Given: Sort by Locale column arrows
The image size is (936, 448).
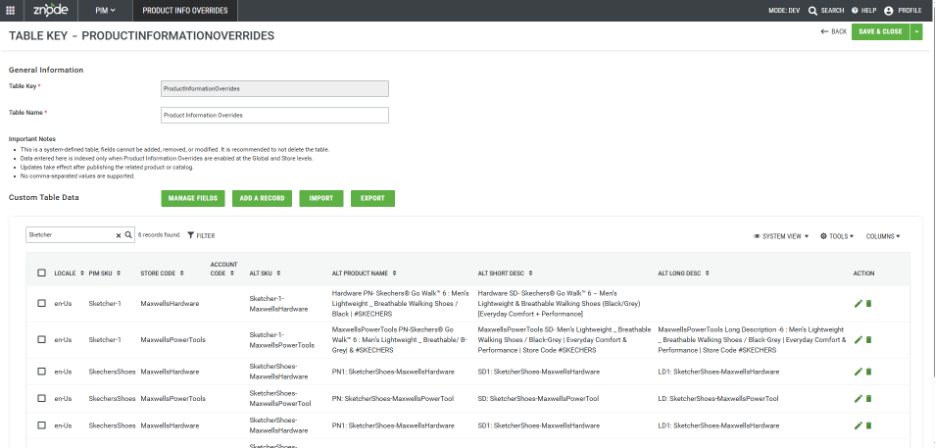Looking at the screenshot, I should point(81,273).
